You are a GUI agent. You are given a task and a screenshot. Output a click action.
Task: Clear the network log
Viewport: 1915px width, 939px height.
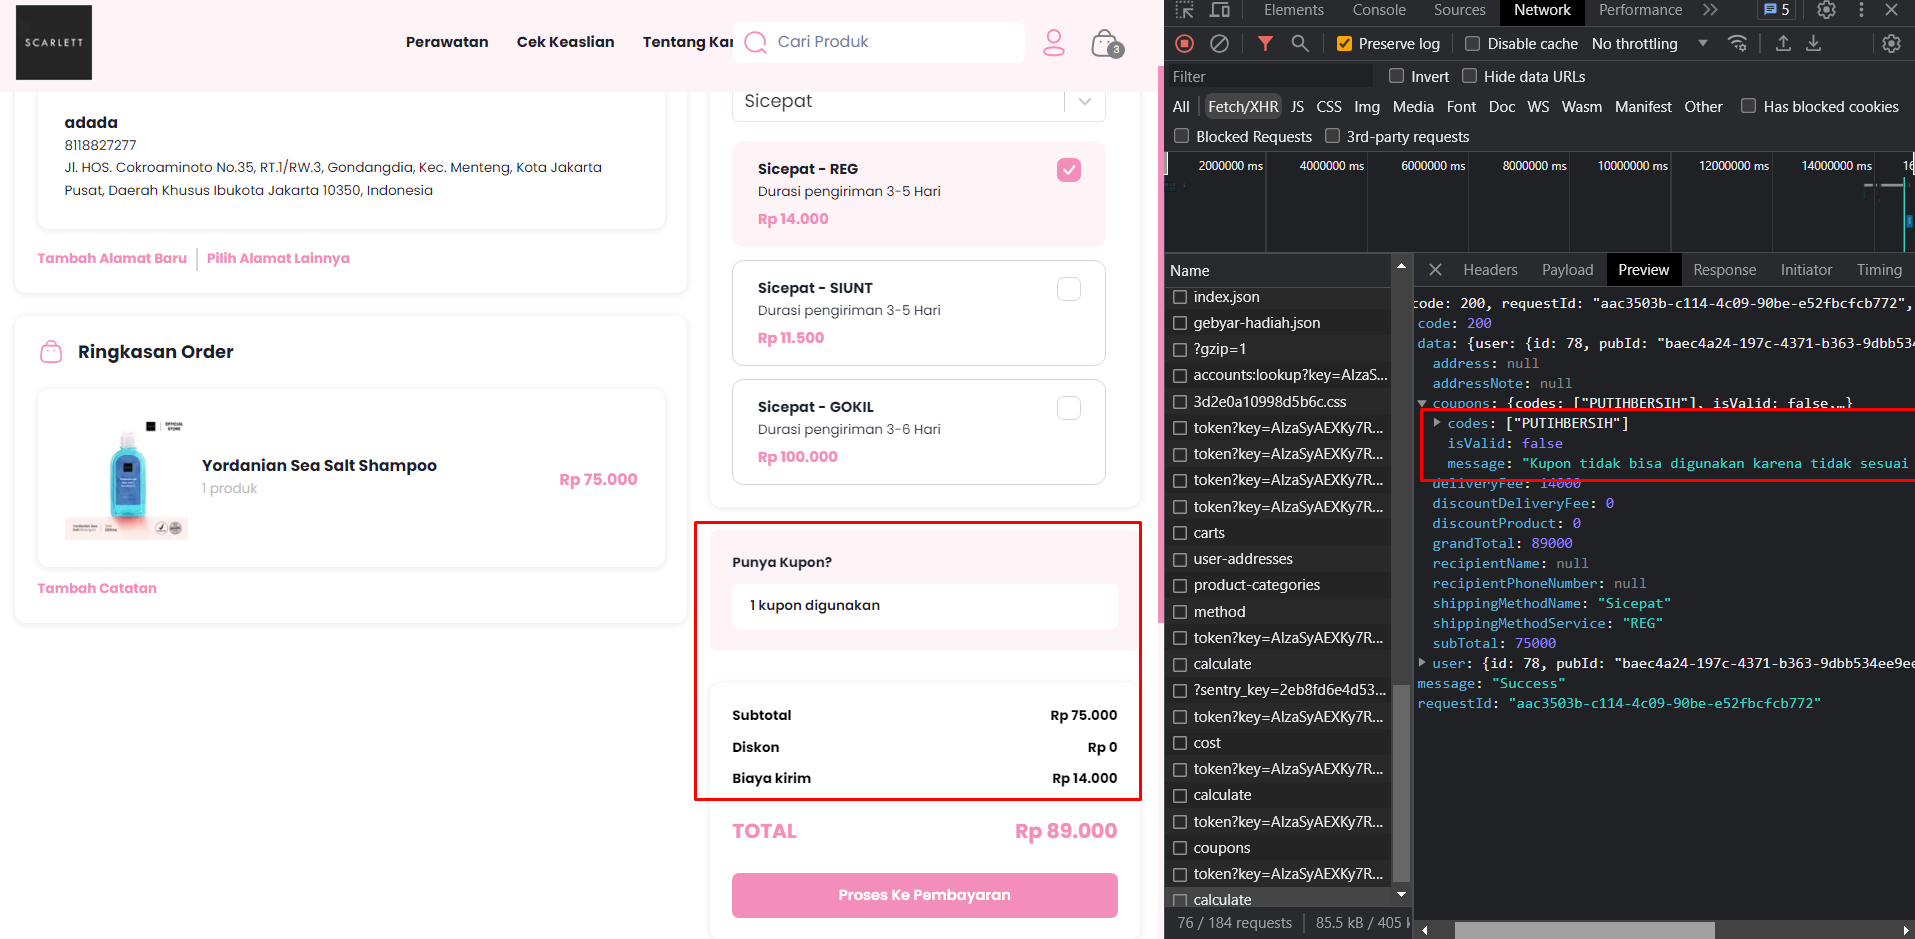pyautogui.click(x=1219, y=43)
